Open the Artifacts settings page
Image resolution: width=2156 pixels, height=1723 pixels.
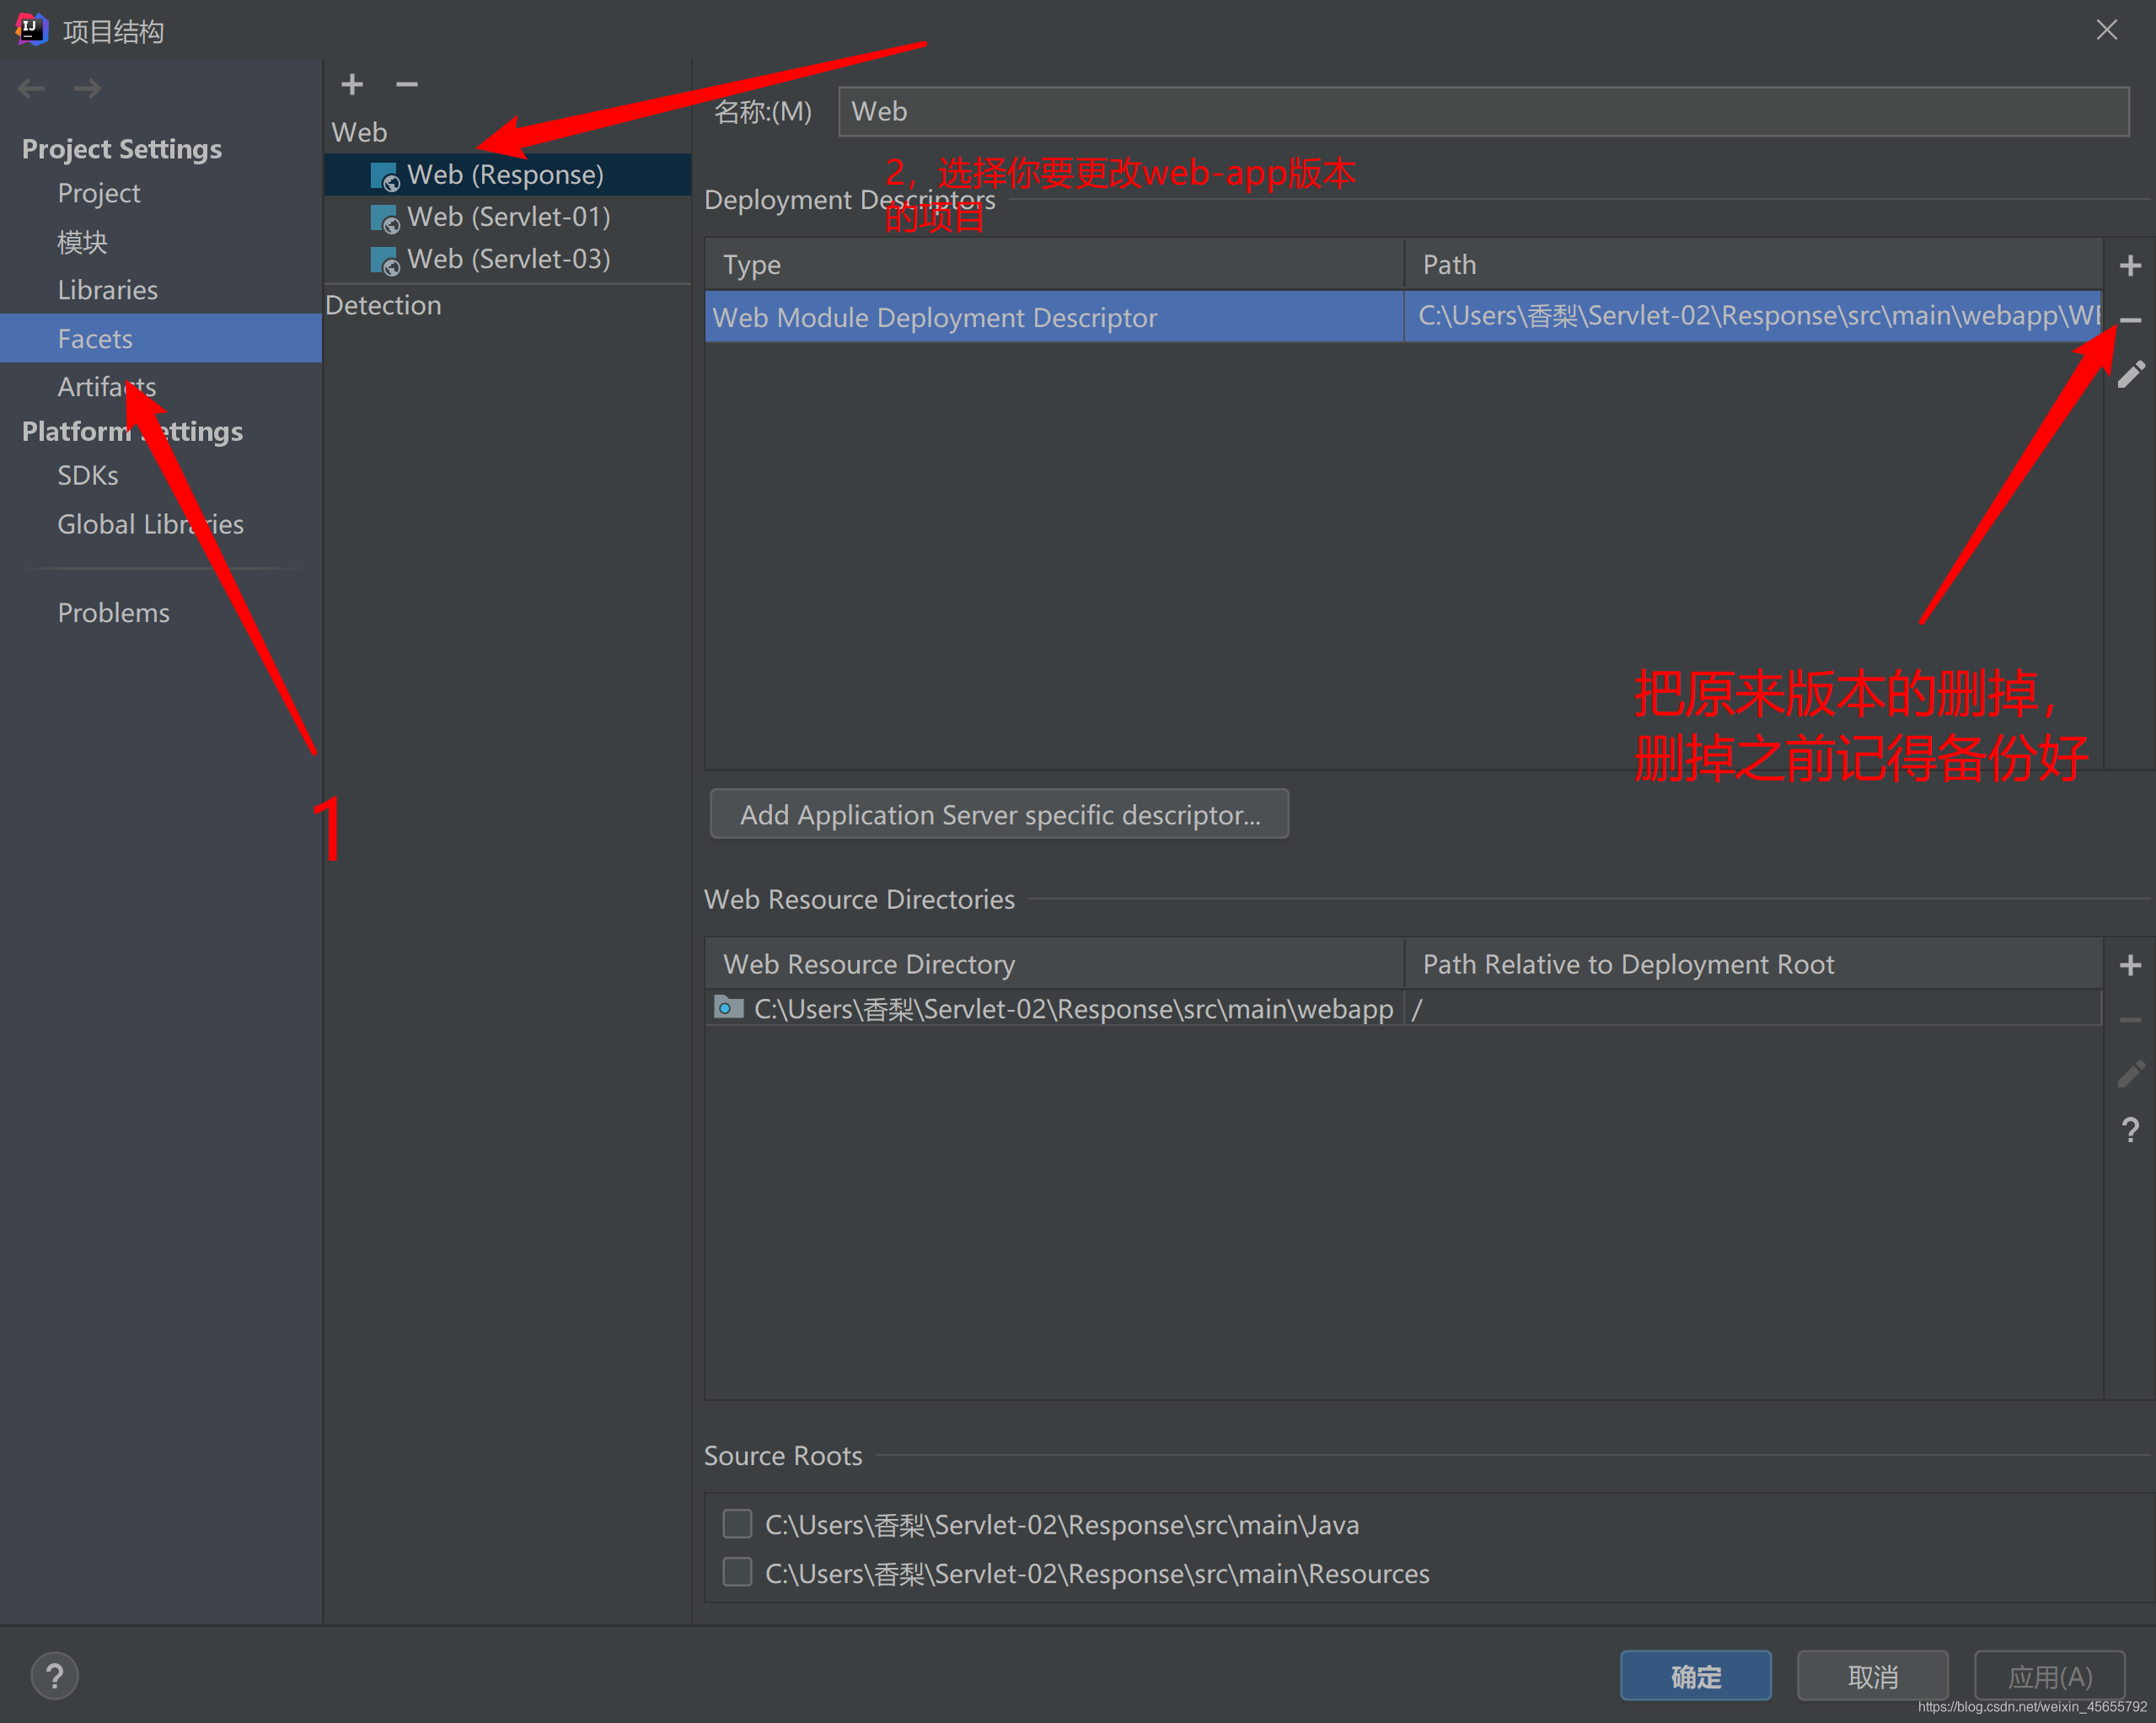click(x=107, y=386)
